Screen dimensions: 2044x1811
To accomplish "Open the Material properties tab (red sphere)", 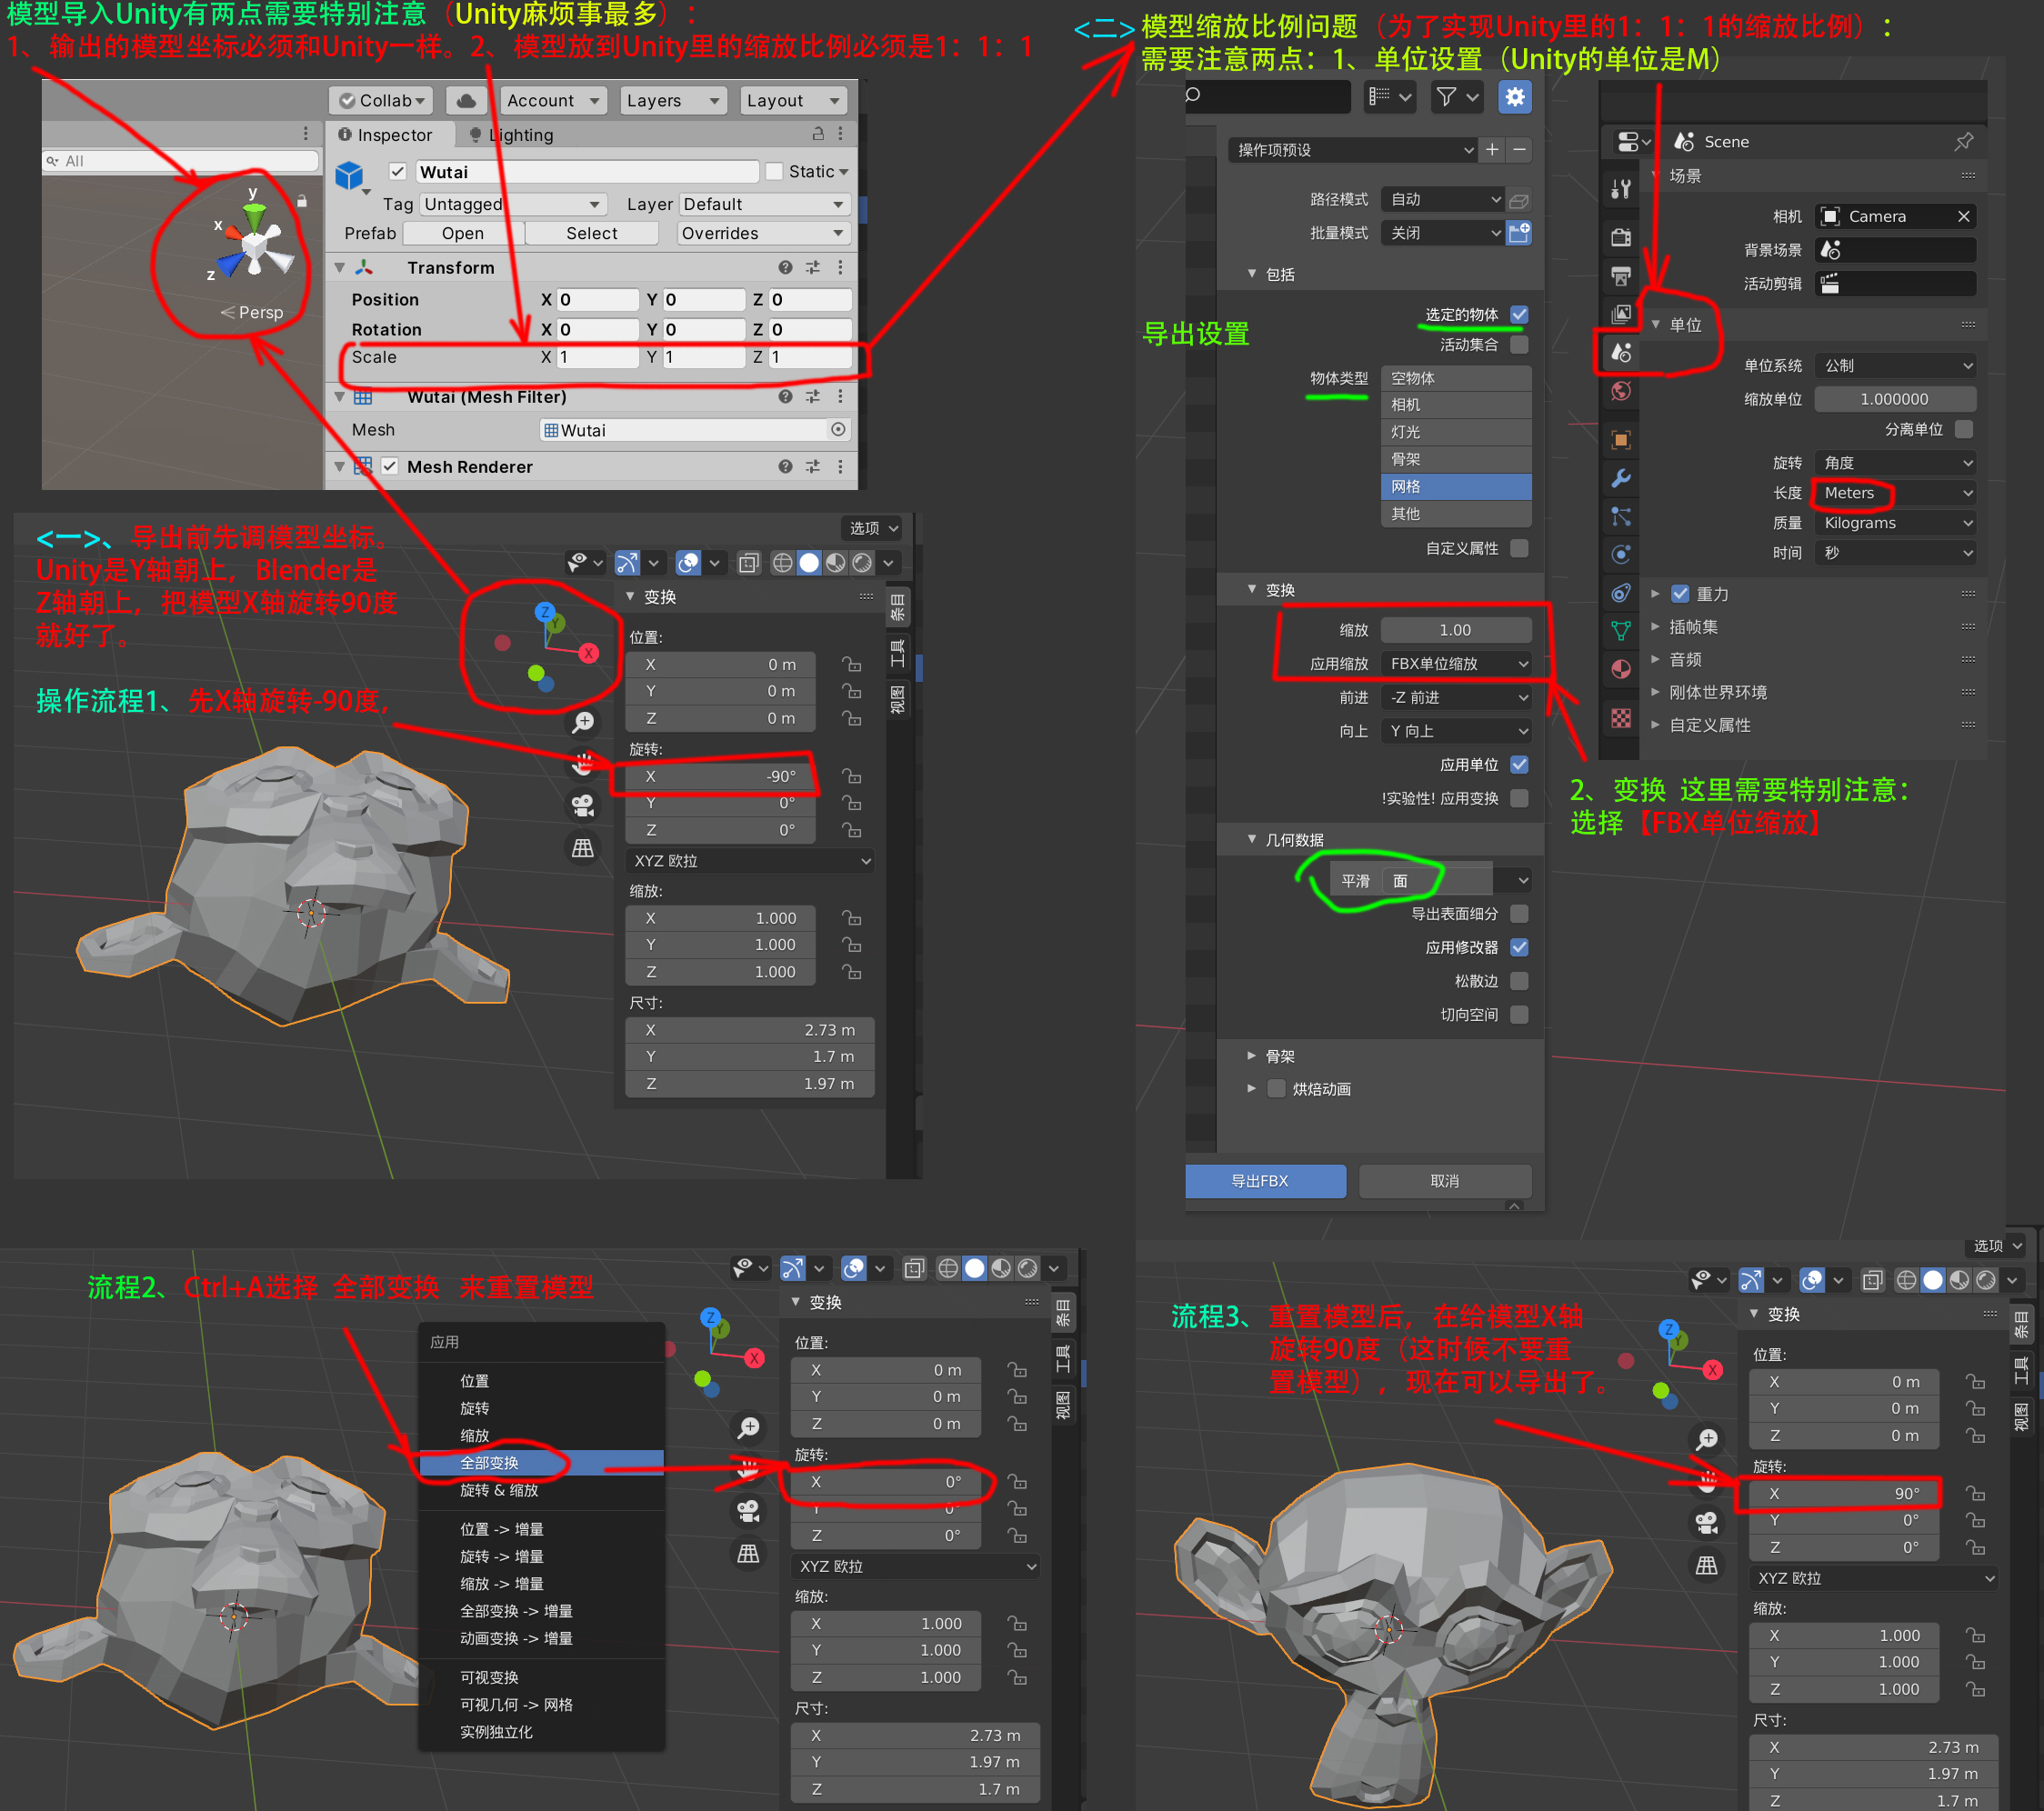I will [1621, 669].
